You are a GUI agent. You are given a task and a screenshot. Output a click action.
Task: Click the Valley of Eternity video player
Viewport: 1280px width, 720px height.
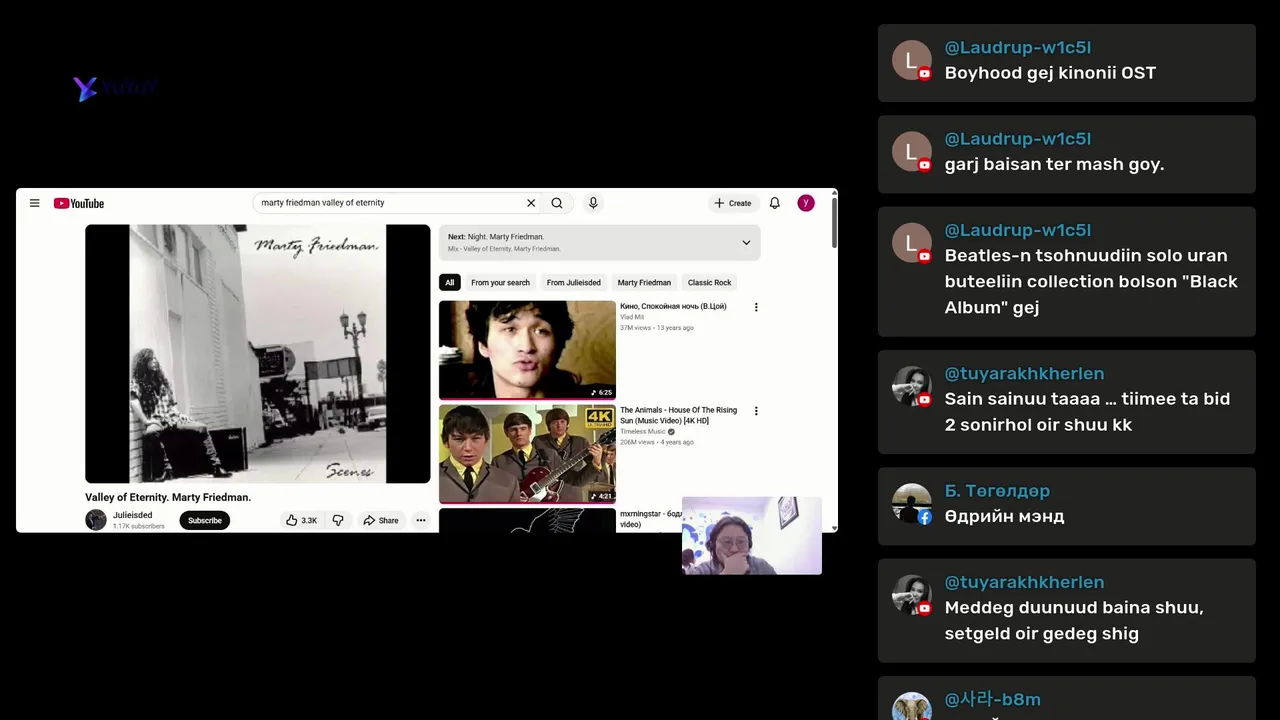click(258, 354)
